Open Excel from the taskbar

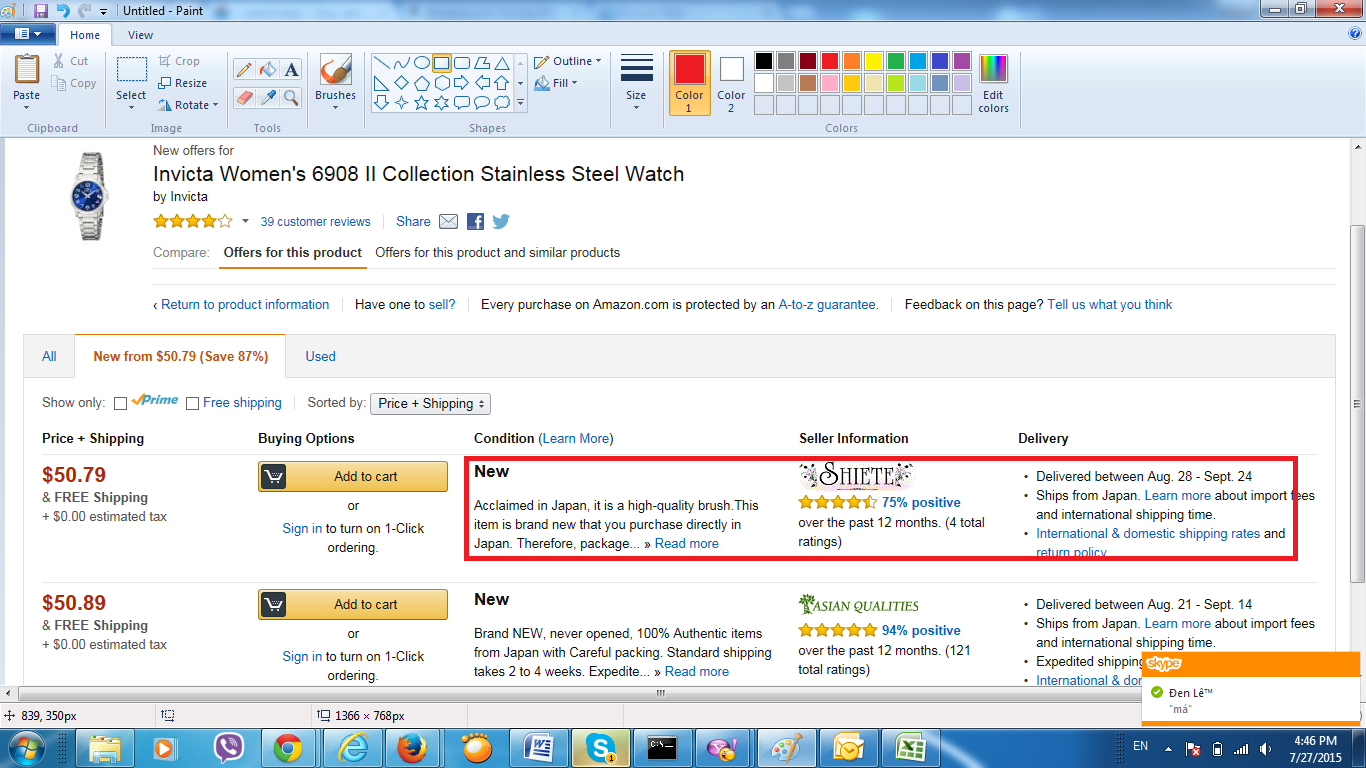[909, 747]
